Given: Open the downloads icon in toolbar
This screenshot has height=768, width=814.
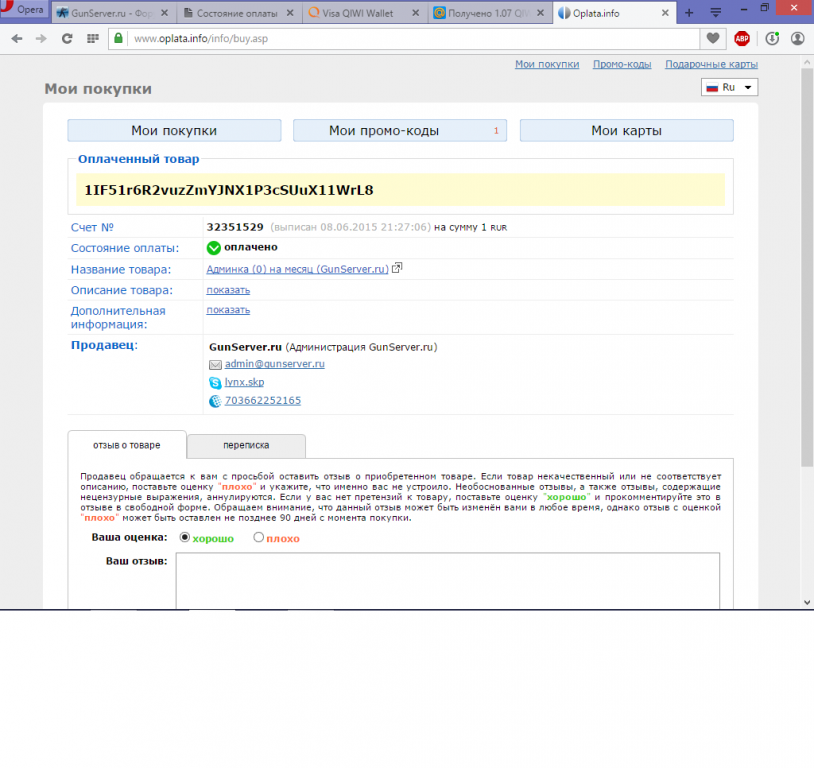Looking at the screenshot, I should click(x=772, y=38).
